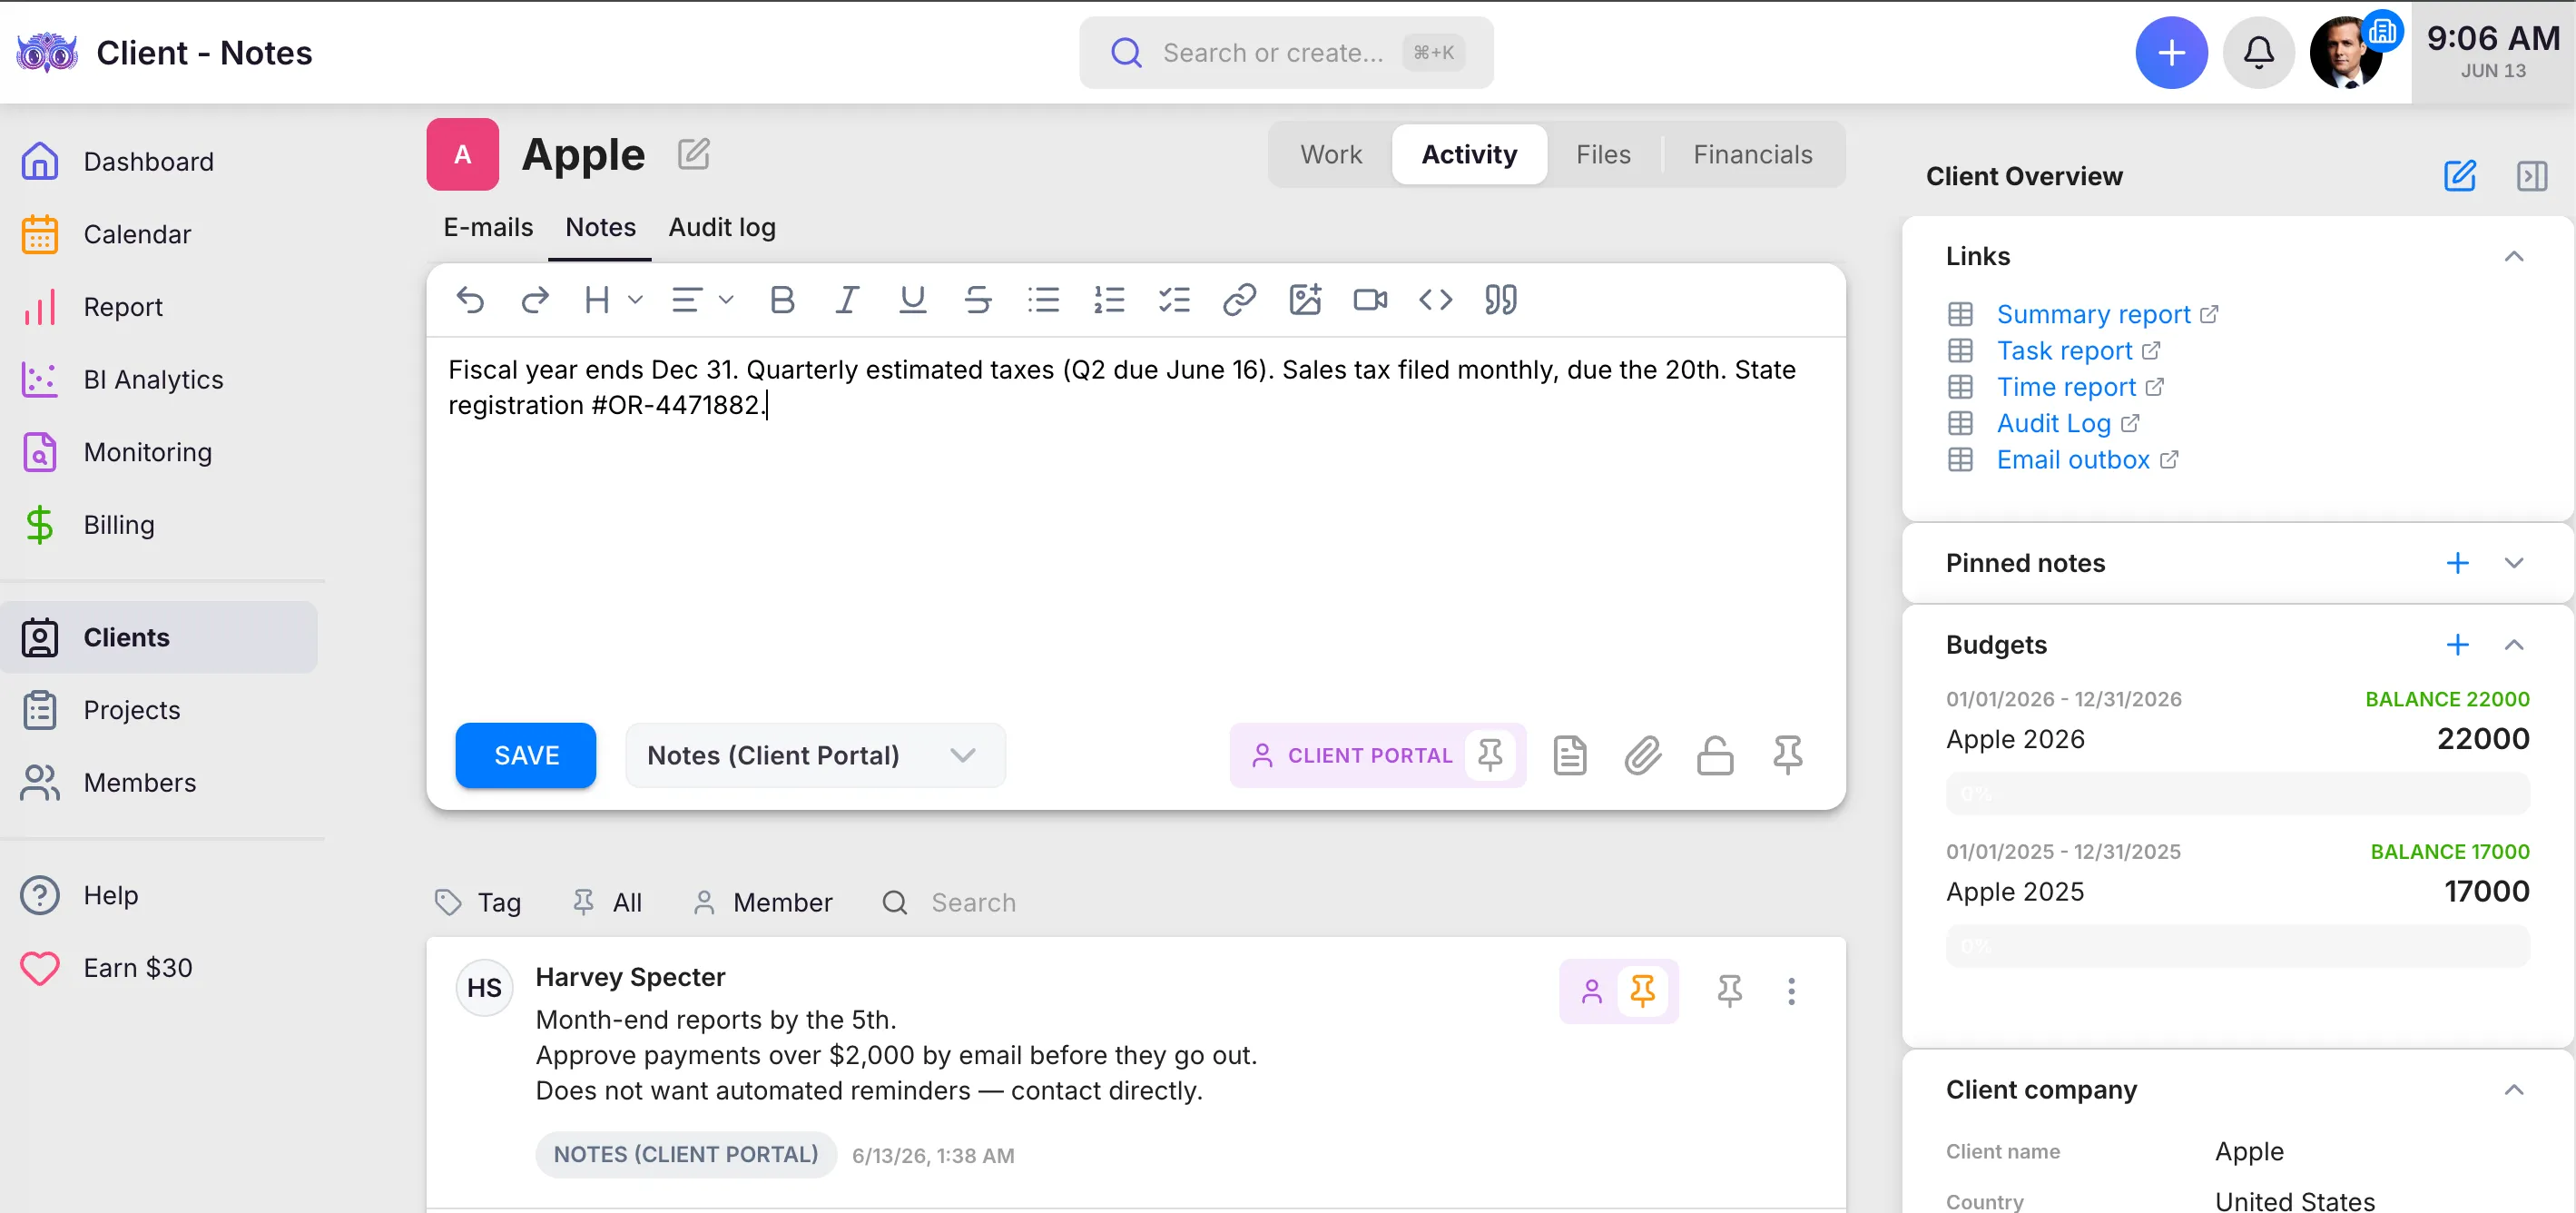Collapse the Budgets section
This screenshot has height=1213, width=2576.
click(x=2514, y=645)
